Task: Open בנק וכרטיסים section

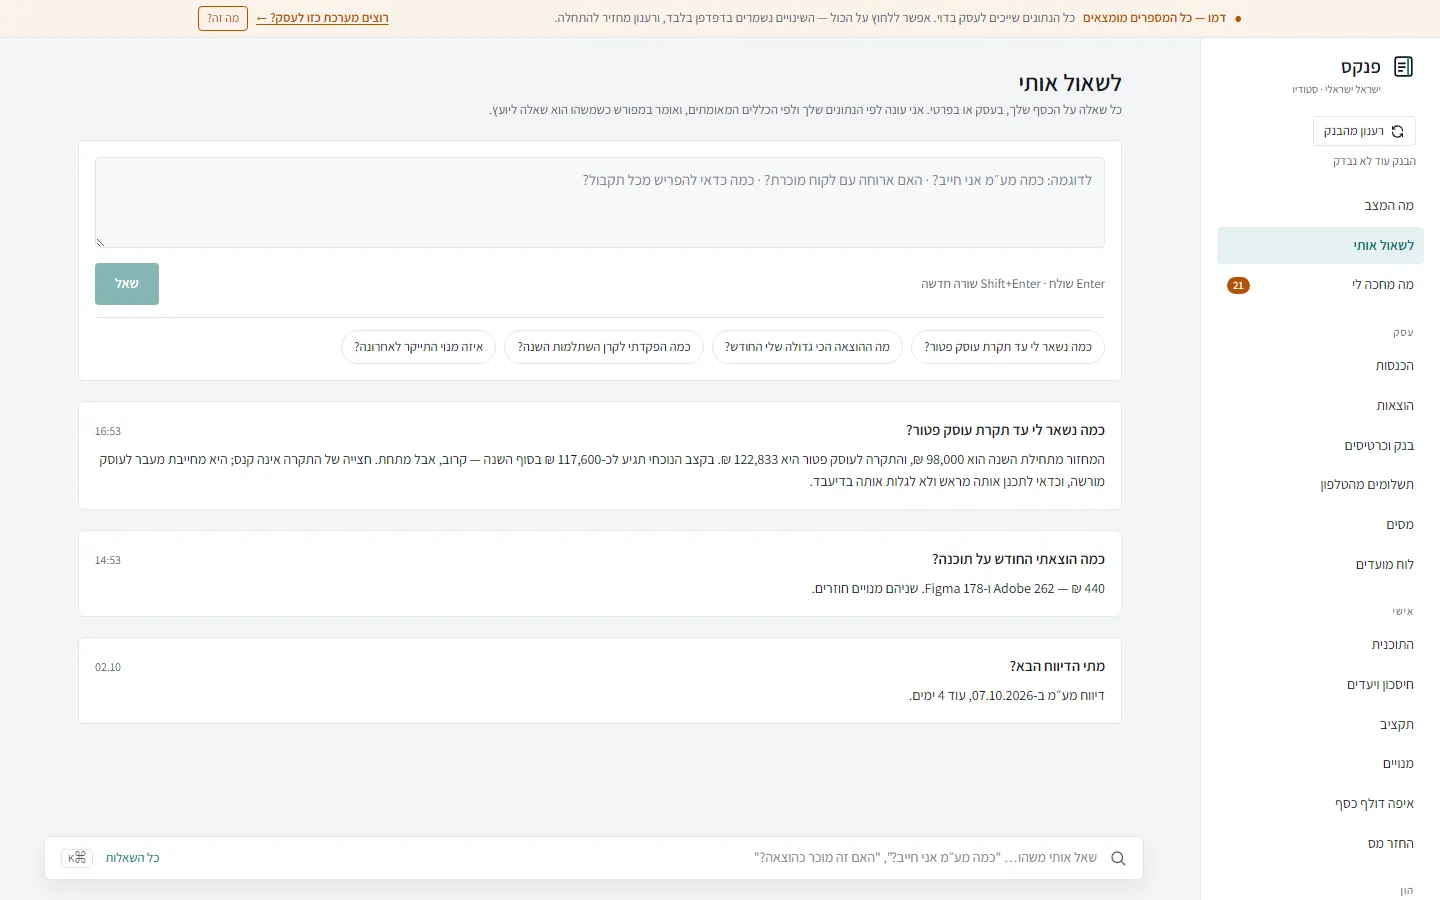Action: tap(1320, 445)
